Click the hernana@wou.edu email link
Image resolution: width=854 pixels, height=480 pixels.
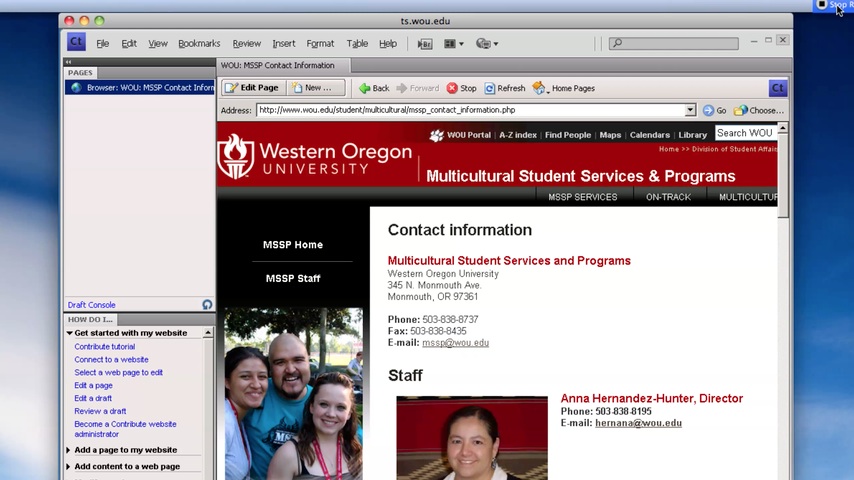pyautogui.click(x=638, y=423)
